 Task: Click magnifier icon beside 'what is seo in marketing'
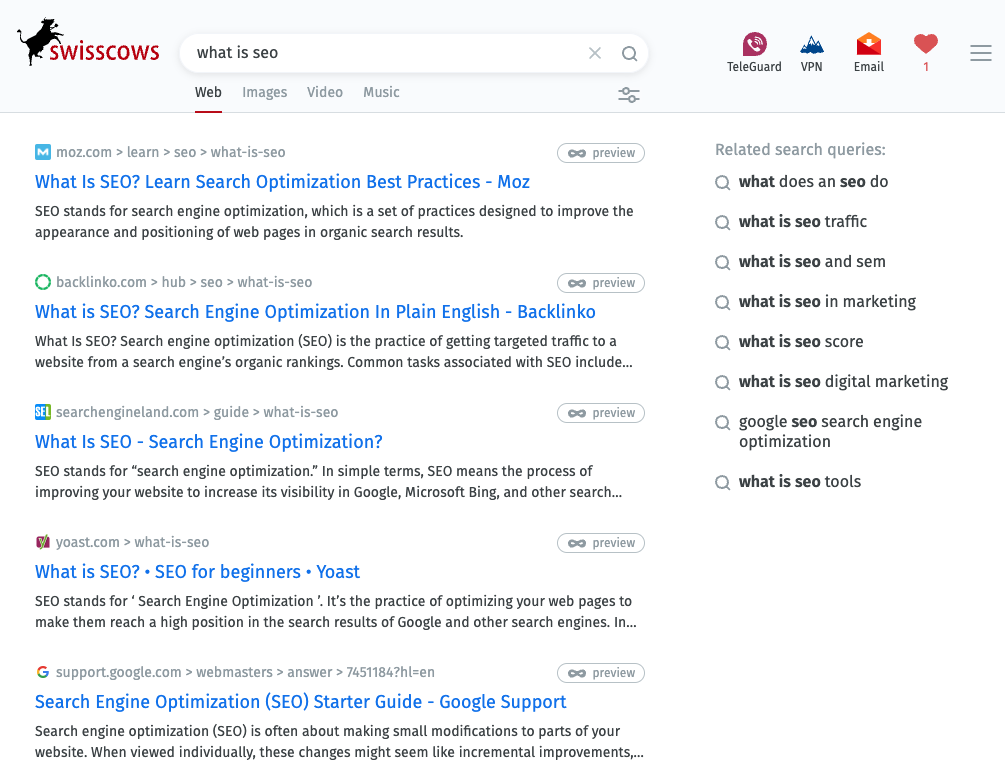722,303
